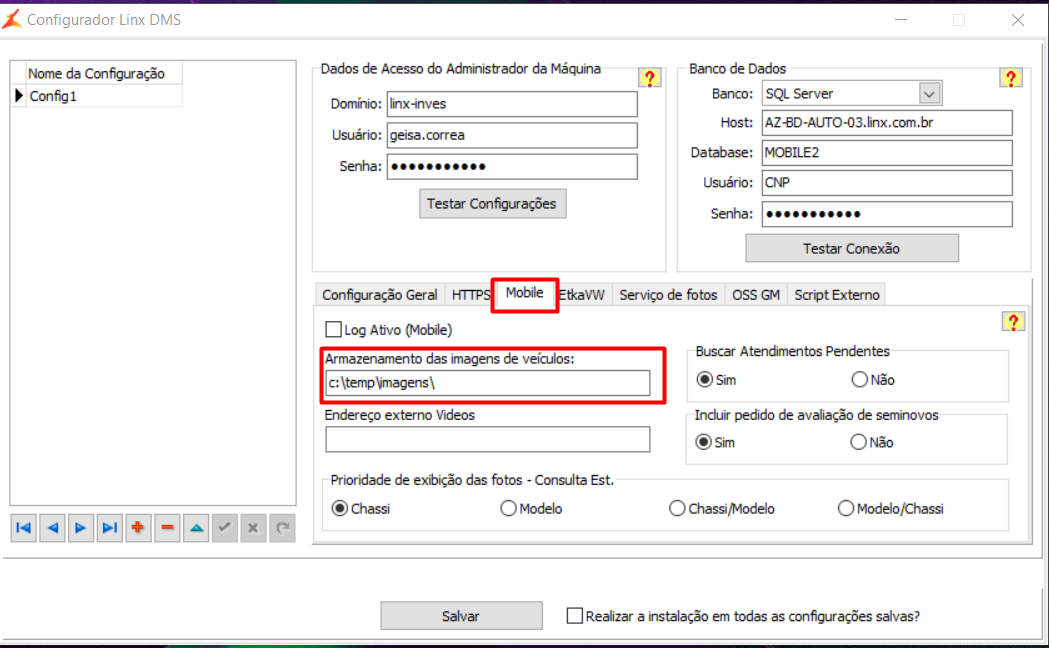Viewport: 1049px width, 648px height.
Task: Go to first configuration record
Action: pyautogui.click(x=23, y=528)
